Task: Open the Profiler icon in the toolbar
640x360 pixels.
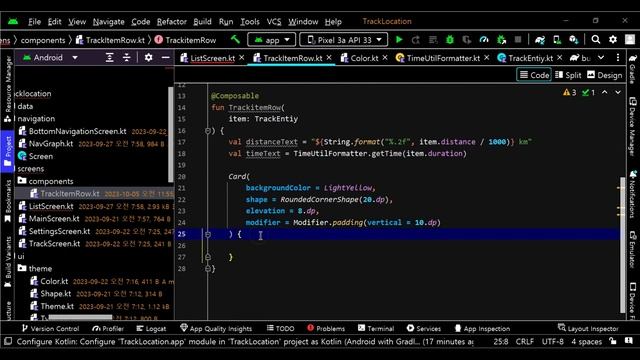Action: click(x=484, y=40)
